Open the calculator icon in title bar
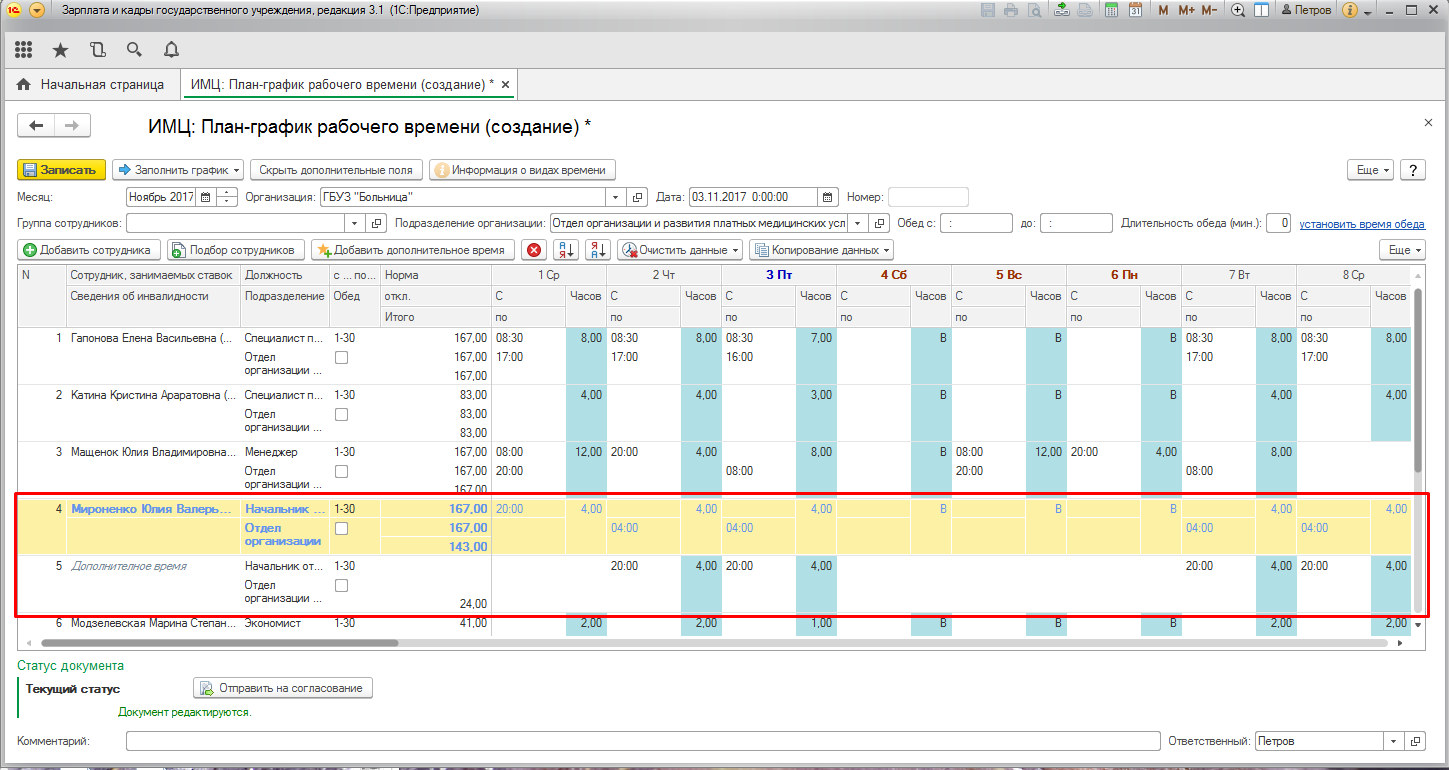This screenshot has width=1449, height=770. coord(1111,11)
